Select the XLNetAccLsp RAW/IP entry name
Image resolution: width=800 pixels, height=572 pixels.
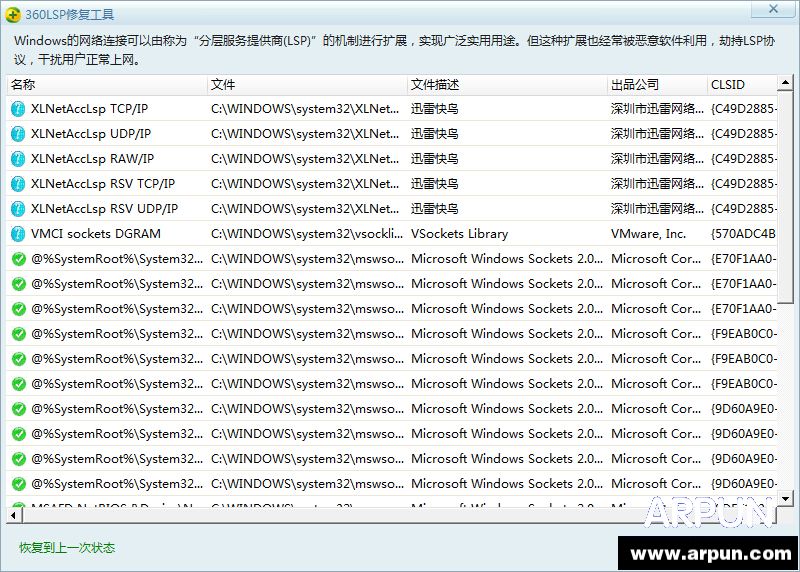[92, 159]
